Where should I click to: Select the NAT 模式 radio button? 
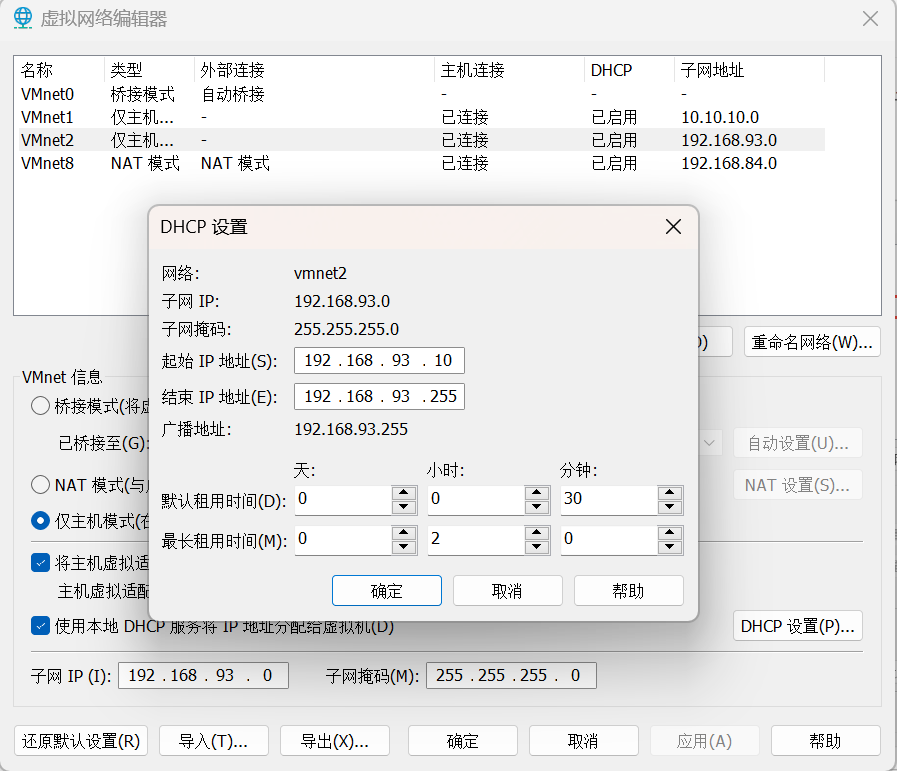pyautogui.click(x=41, y=485)
